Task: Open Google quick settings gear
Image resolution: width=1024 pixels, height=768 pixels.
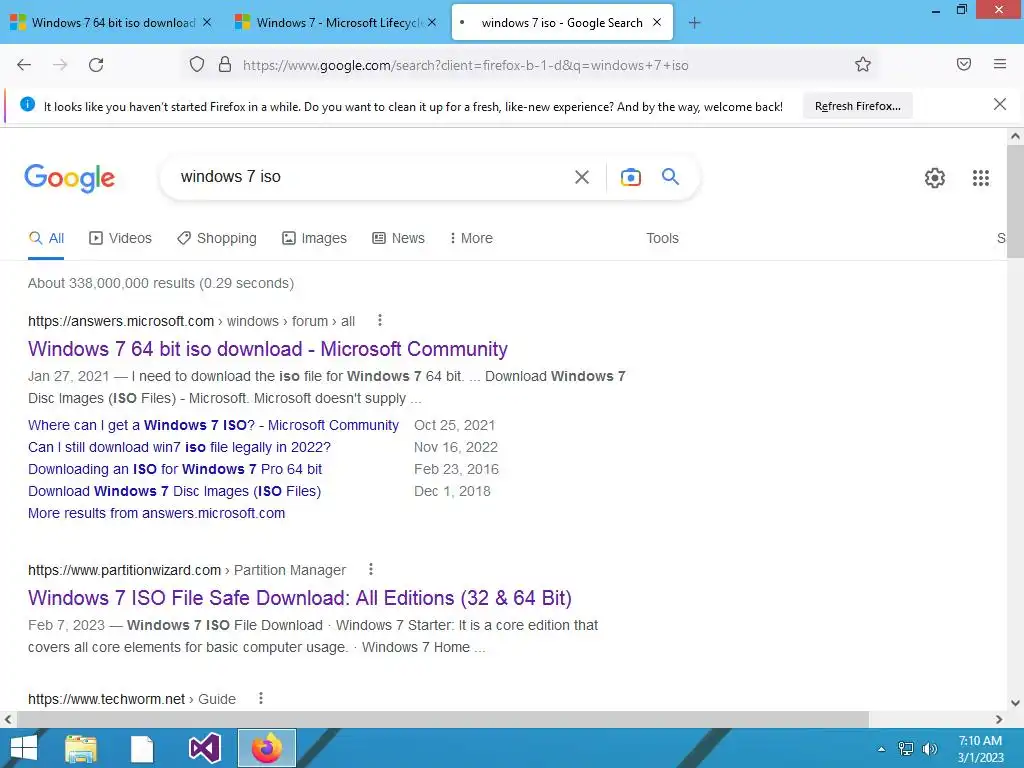Action: tap(935, 178)
